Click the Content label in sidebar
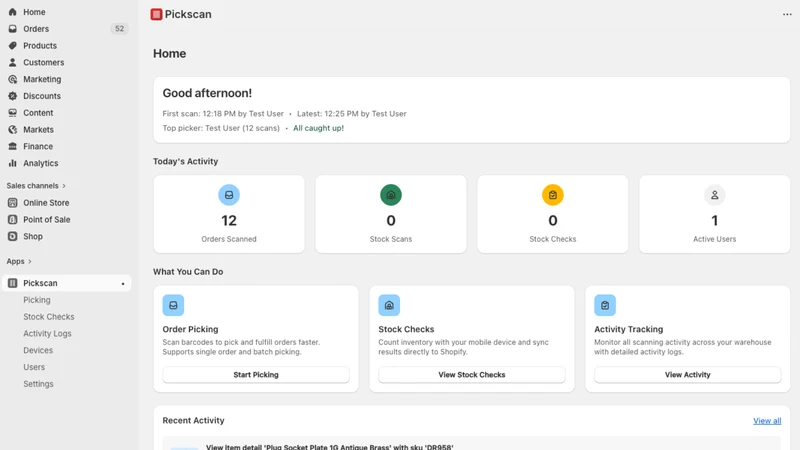This screenshot has width=800, height=450. [38, 113]
